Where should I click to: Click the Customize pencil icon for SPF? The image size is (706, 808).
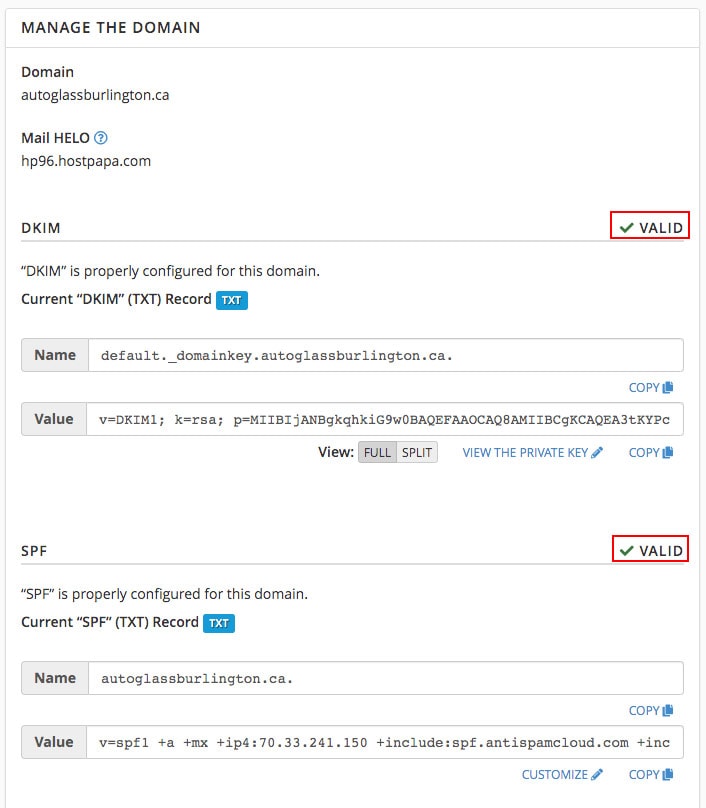pyautogui.click(x=597, y=775)
